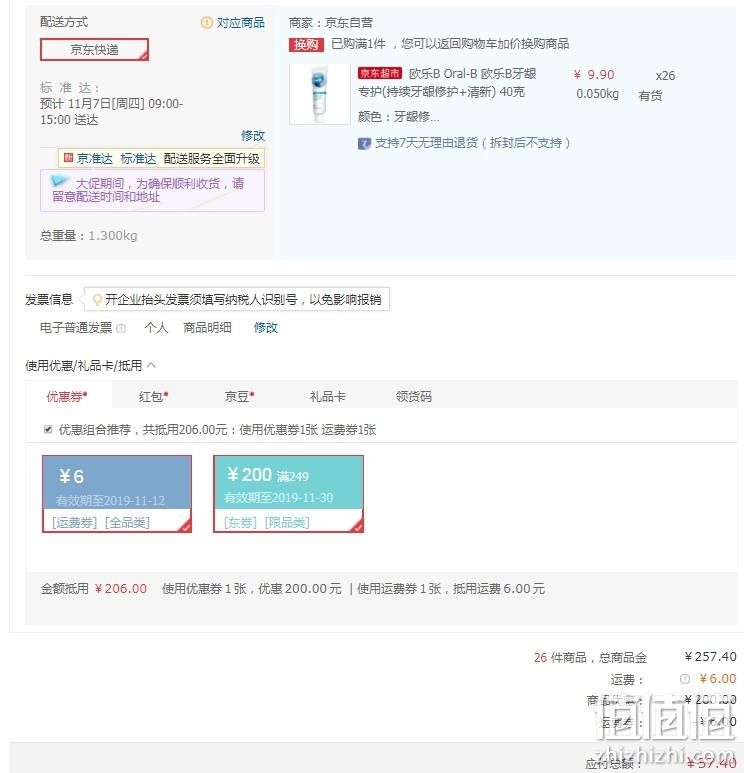Click info icon beside 运费 amount

(x=685, y=679)
